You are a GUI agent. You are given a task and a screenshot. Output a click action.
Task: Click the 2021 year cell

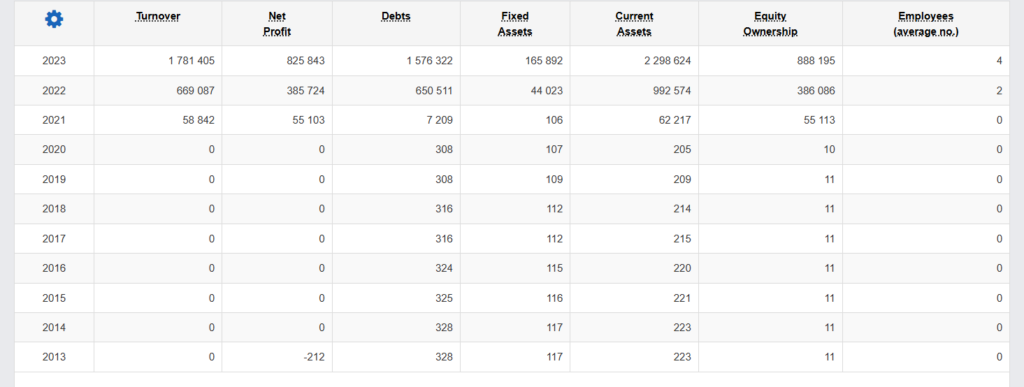pos(54,121)
